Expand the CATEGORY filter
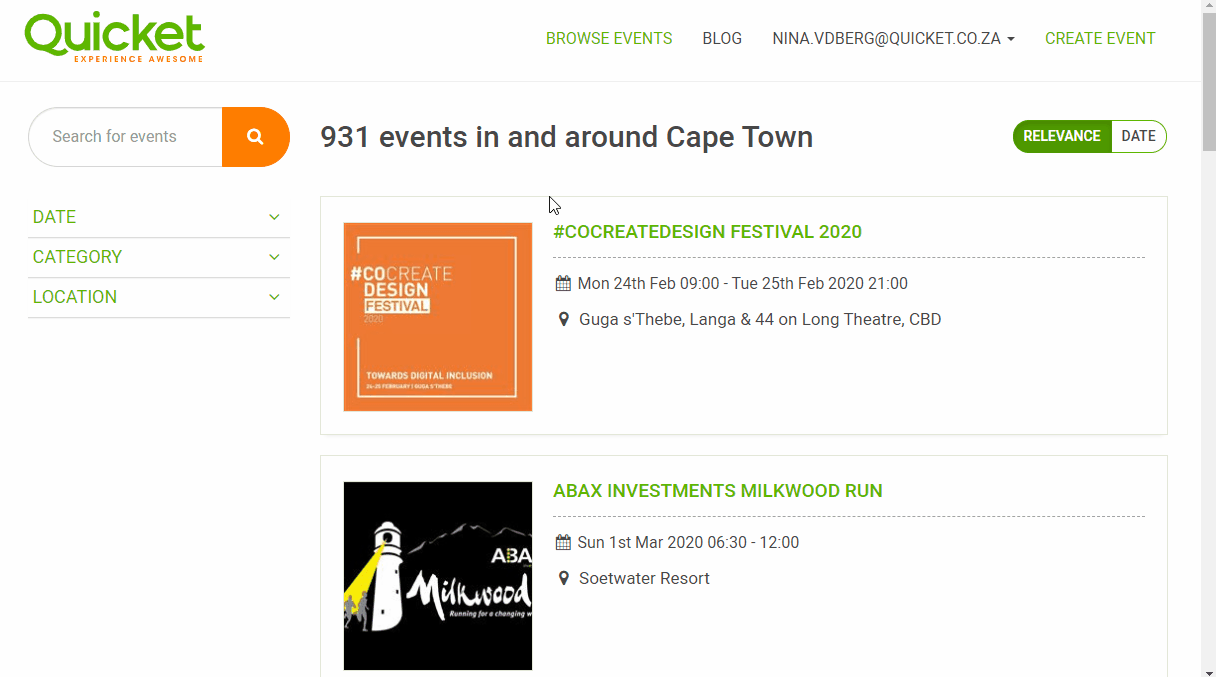This screenshot has width=1216, height=677. (x=159, y=257)
